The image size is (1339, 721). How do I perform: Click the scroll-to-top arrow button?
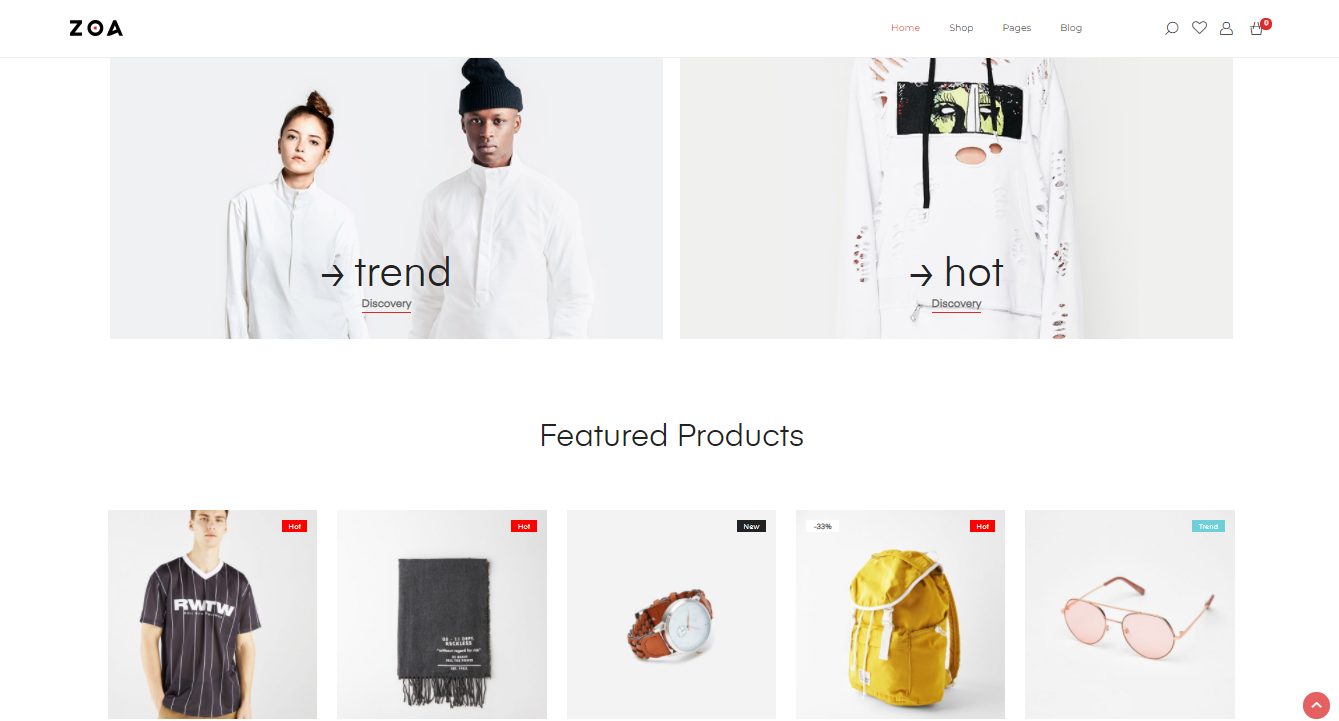pyautogui.click(x=1316, y=705)
